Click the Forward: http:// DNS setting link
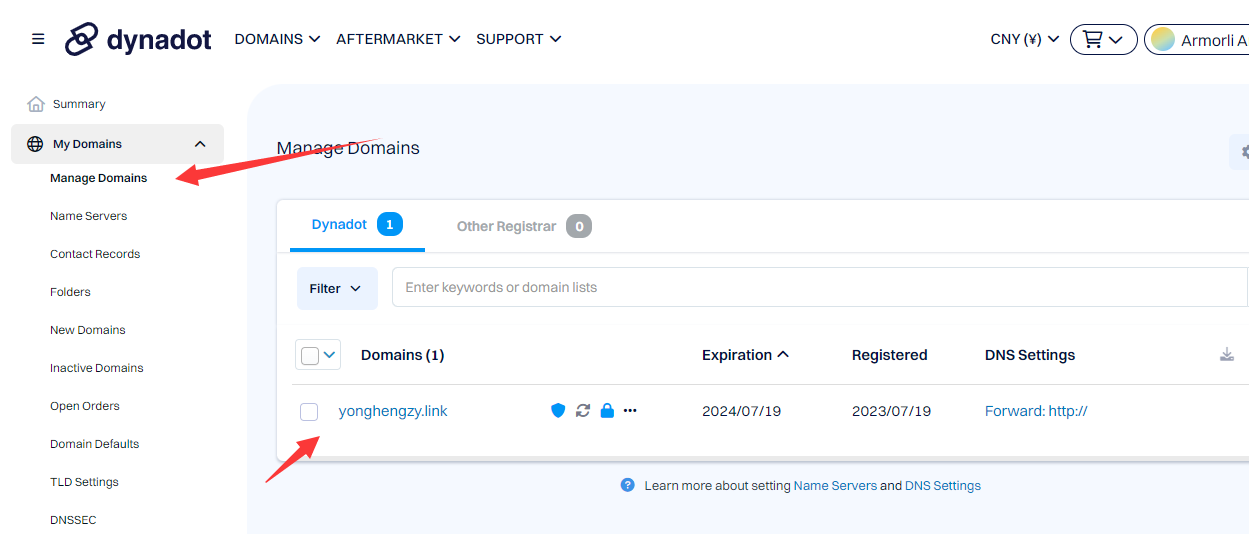 click(x=1036, y=411)
